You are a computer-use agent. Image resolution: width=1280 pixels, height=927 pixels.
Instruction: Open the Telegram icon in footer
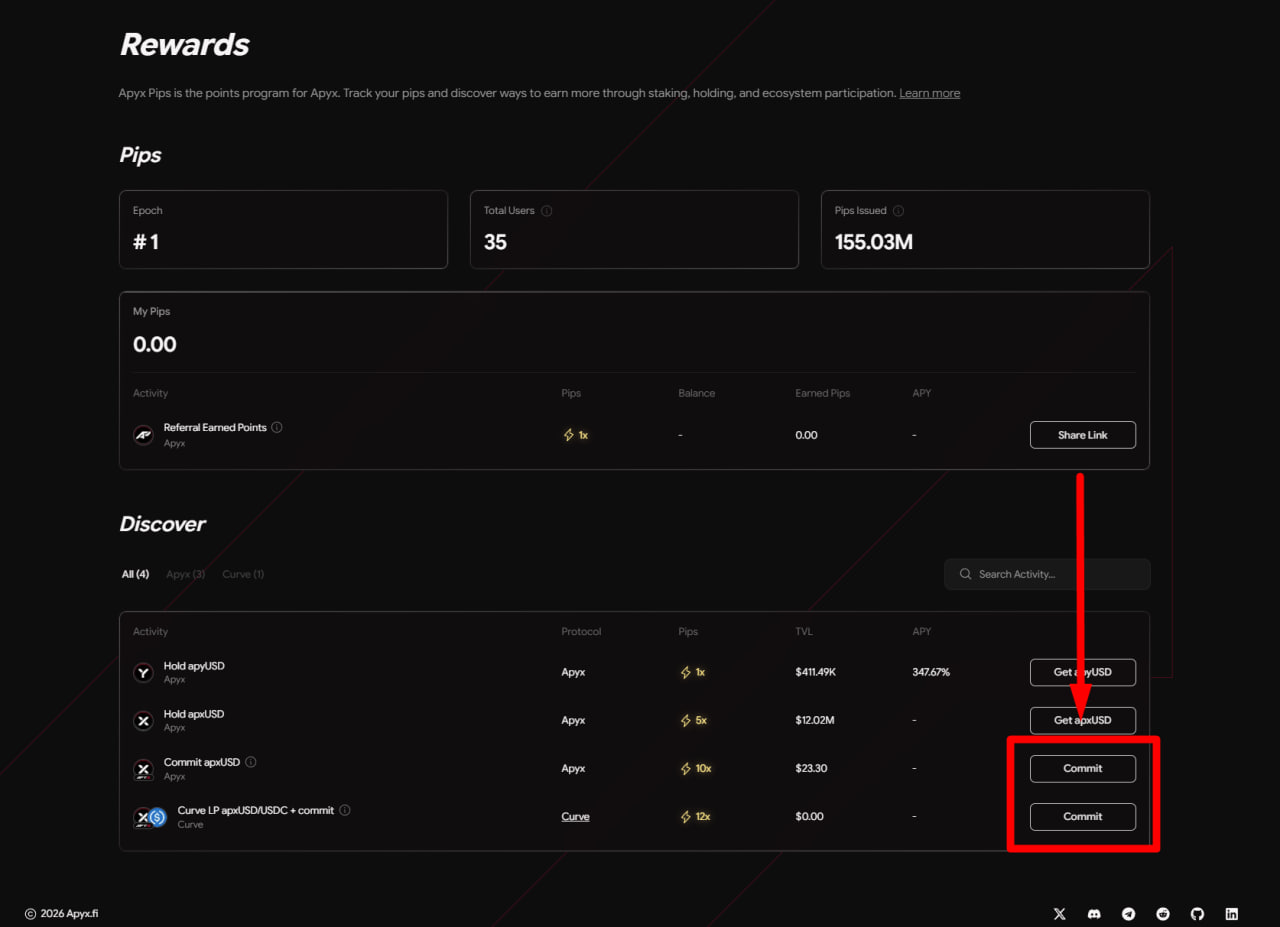pos(1129,914)
